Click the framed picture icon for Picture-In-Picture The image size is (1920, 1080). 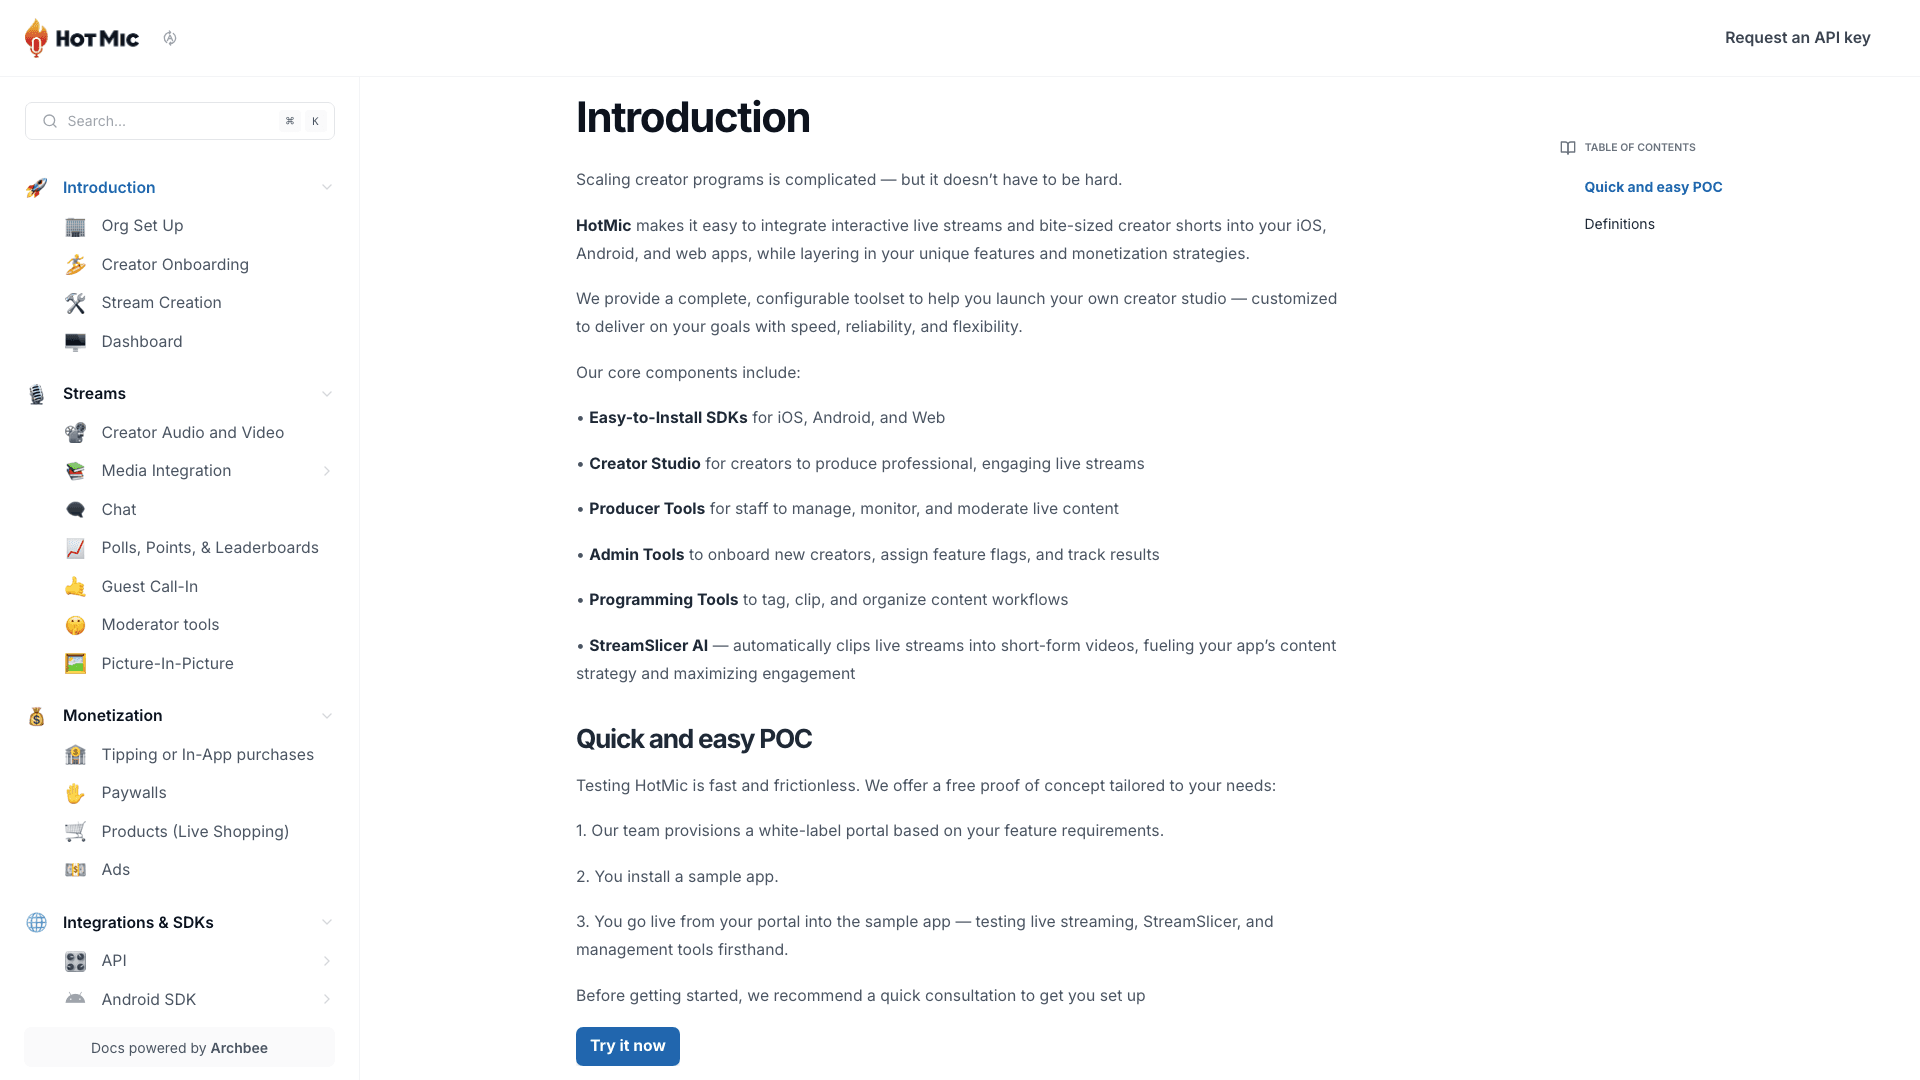pos(75,663)
